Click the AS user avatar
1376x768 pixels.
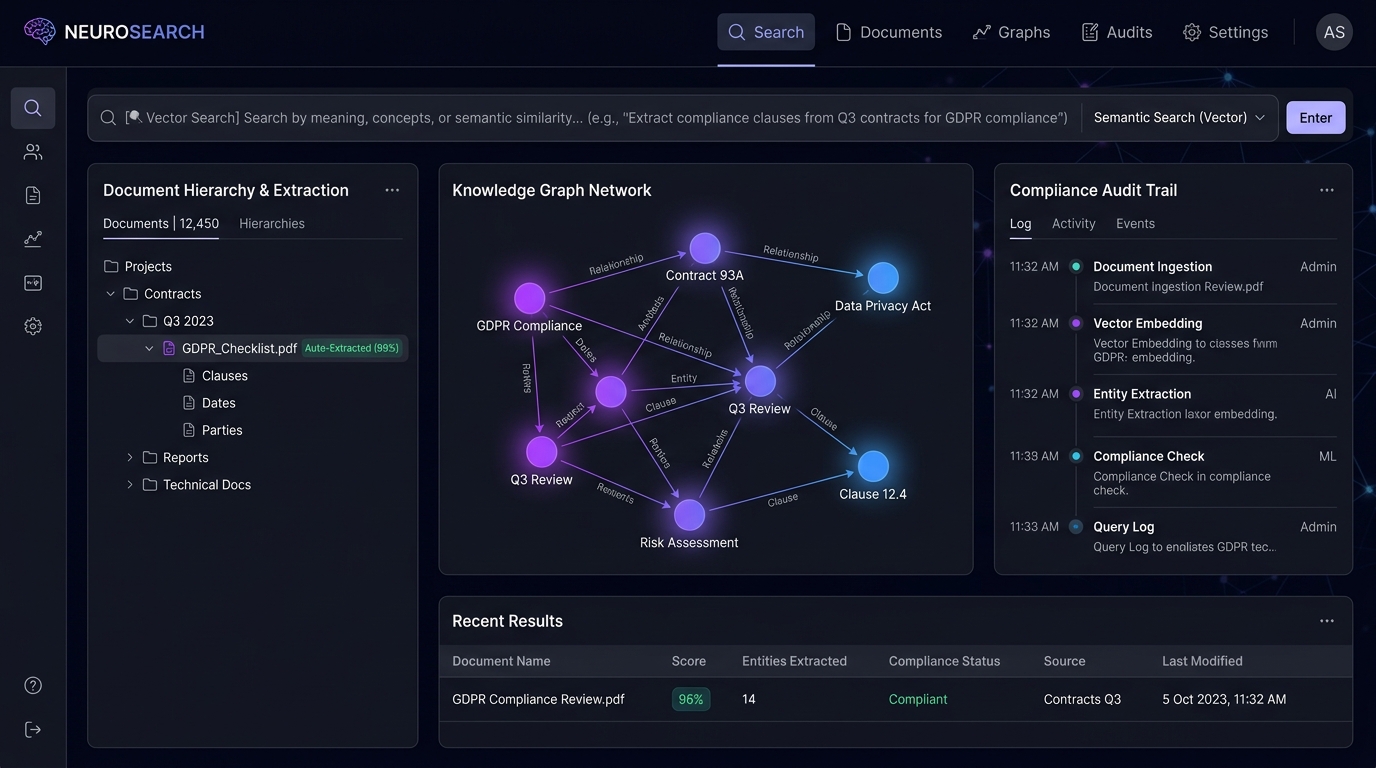(x=1334, y=32)
